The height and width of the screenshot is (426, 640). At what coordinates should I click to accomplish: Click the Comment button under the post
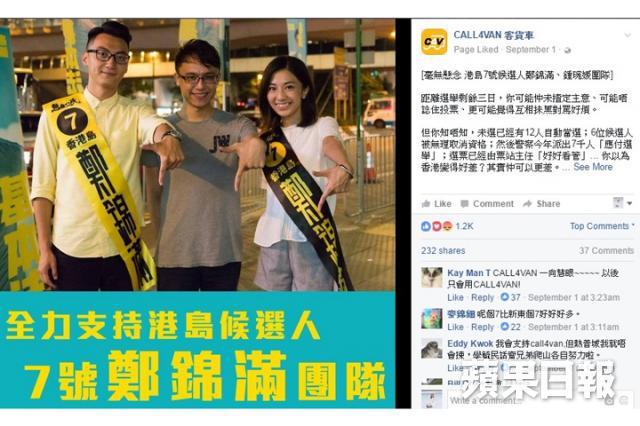pyautogui.click(x=487, y=204)
